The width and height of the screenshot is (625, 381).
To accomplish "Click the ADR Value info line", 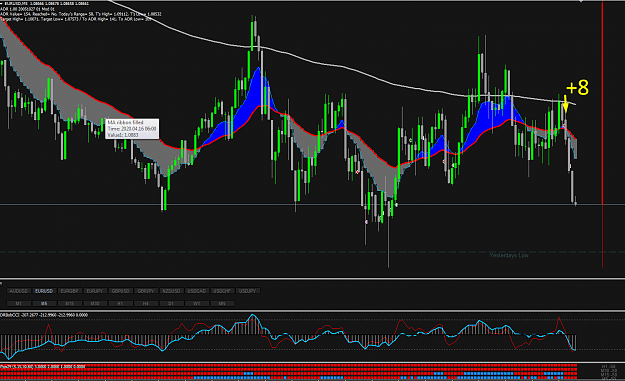I will click(x=81, y=14).
